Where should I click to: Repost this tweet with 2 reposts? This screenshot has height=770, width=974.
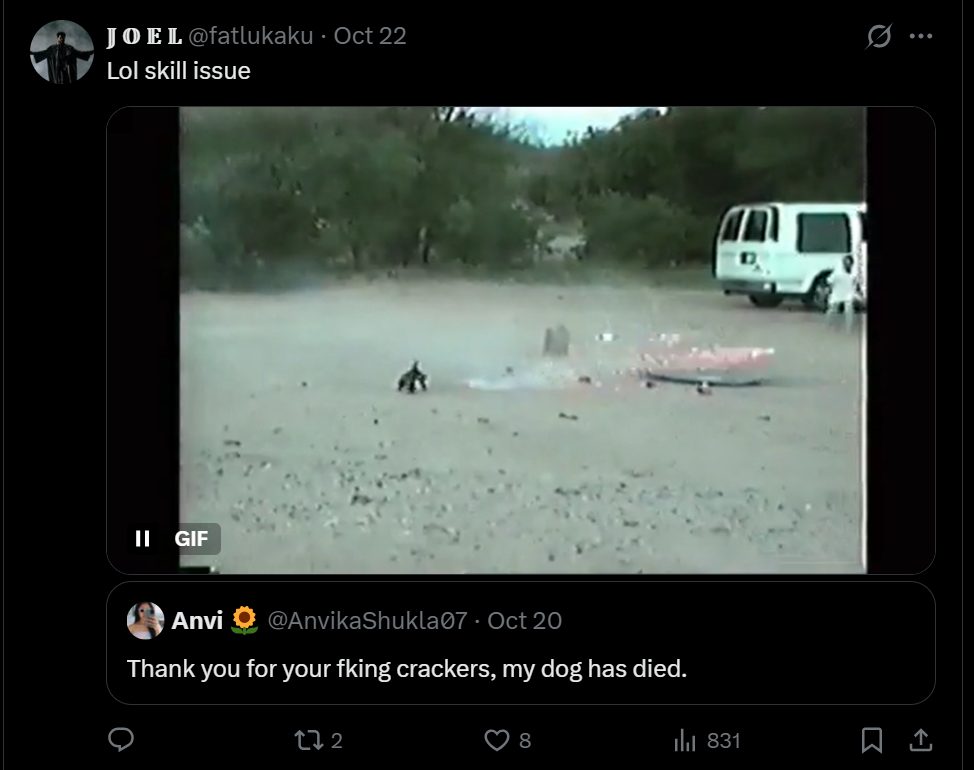tap(318, 740)
